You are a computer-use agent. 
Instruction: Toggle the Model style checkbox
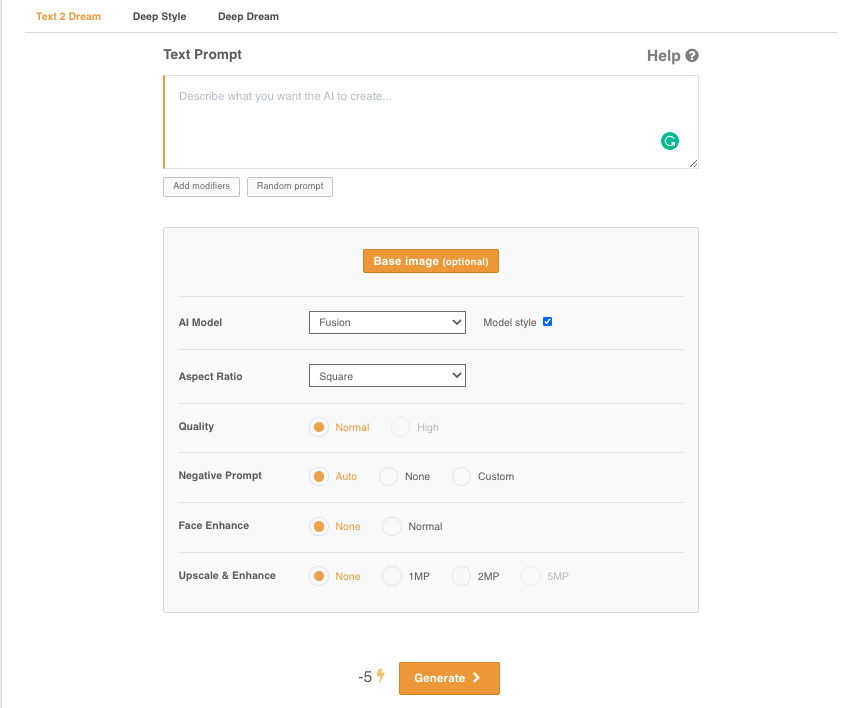tap(548, 322)
